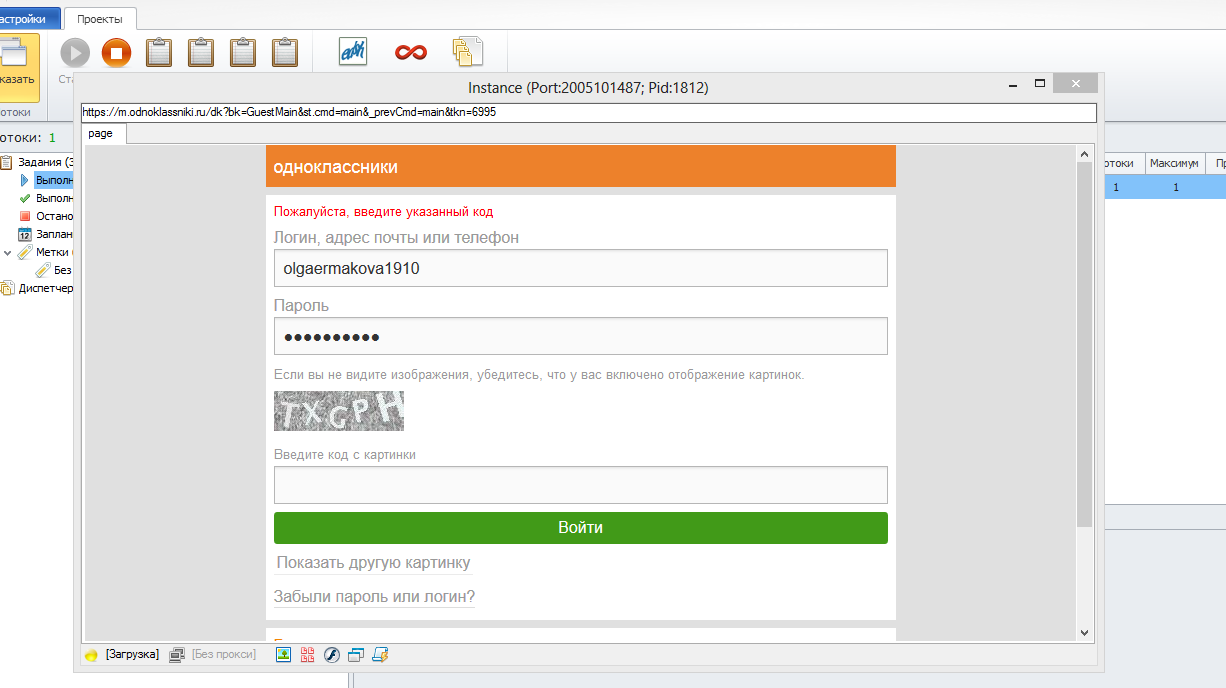Focus the captcha code input field
The width and height of the screenshot is (1226, 688).
tap(581, 485)
